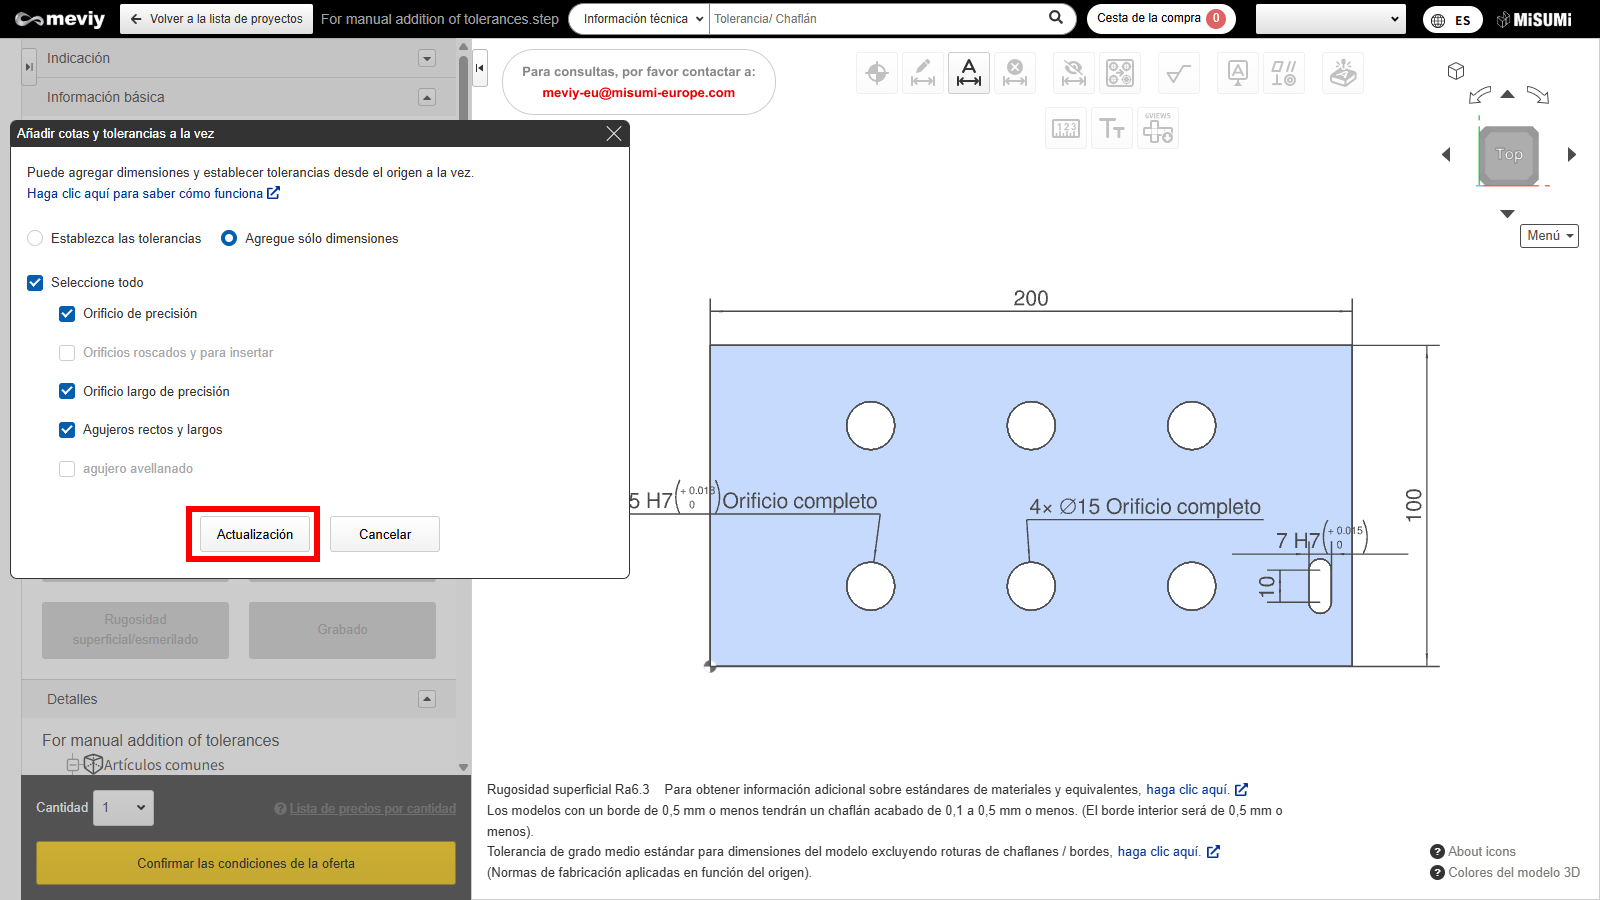
Task: Select the surface roughness symbol tool
Action: pyautogui.click(x=1179, y=73)
